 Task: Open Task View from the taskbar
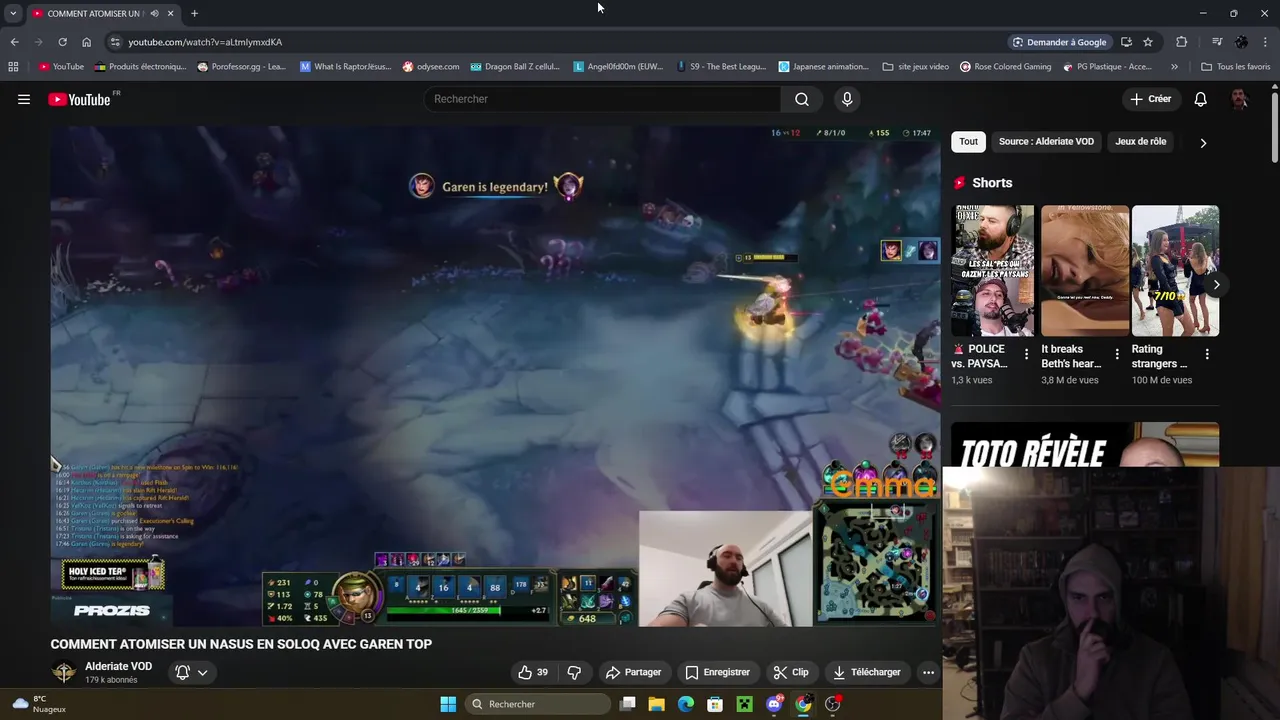pyautogui.click(x=628, y=704)
